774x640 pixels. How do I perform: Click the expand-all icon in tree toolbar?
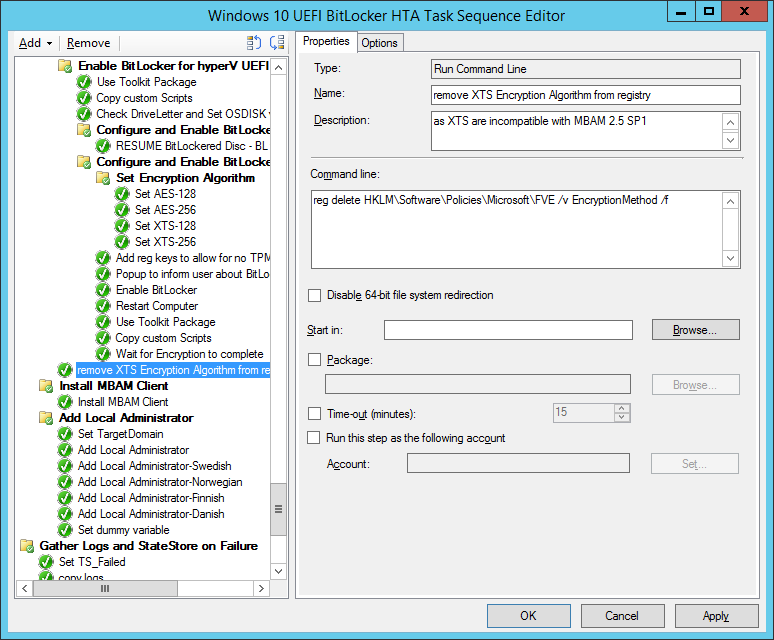coord(254,43)
